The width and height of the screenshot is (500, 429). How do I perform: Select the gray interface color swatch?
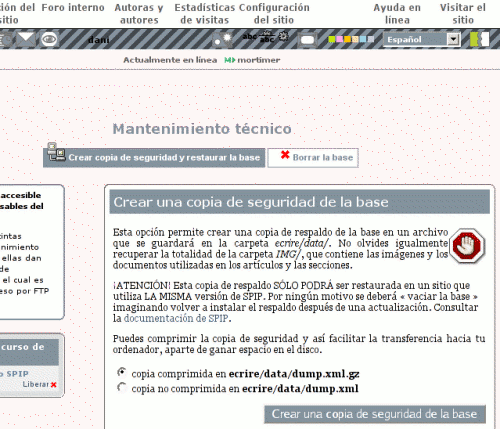pyautogui.click(x=370, y=39)
